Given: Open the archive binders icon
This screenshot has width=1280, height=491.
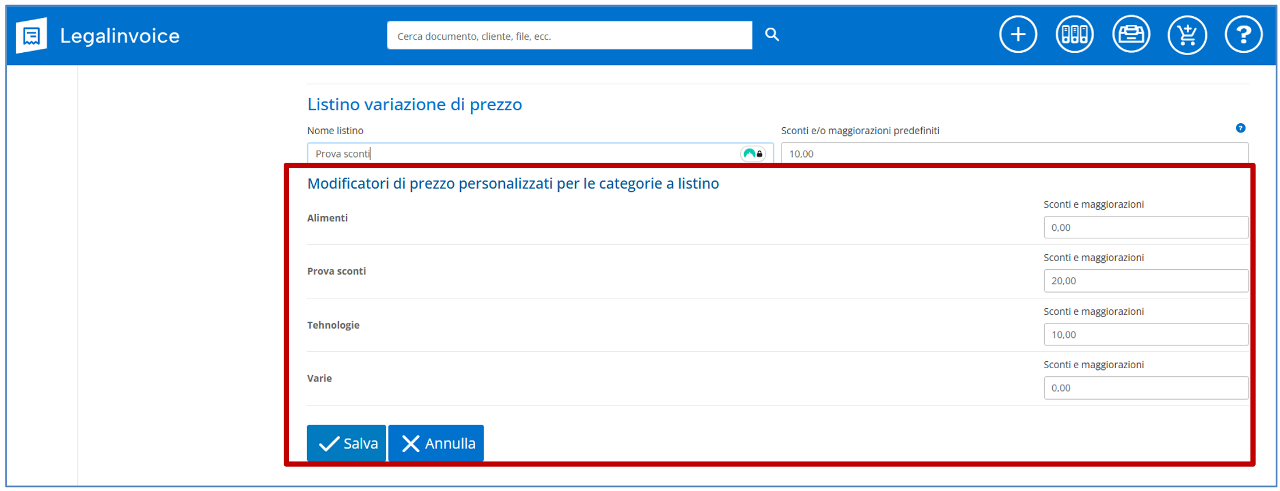Looking at the screenshot, I should 1074,35.
